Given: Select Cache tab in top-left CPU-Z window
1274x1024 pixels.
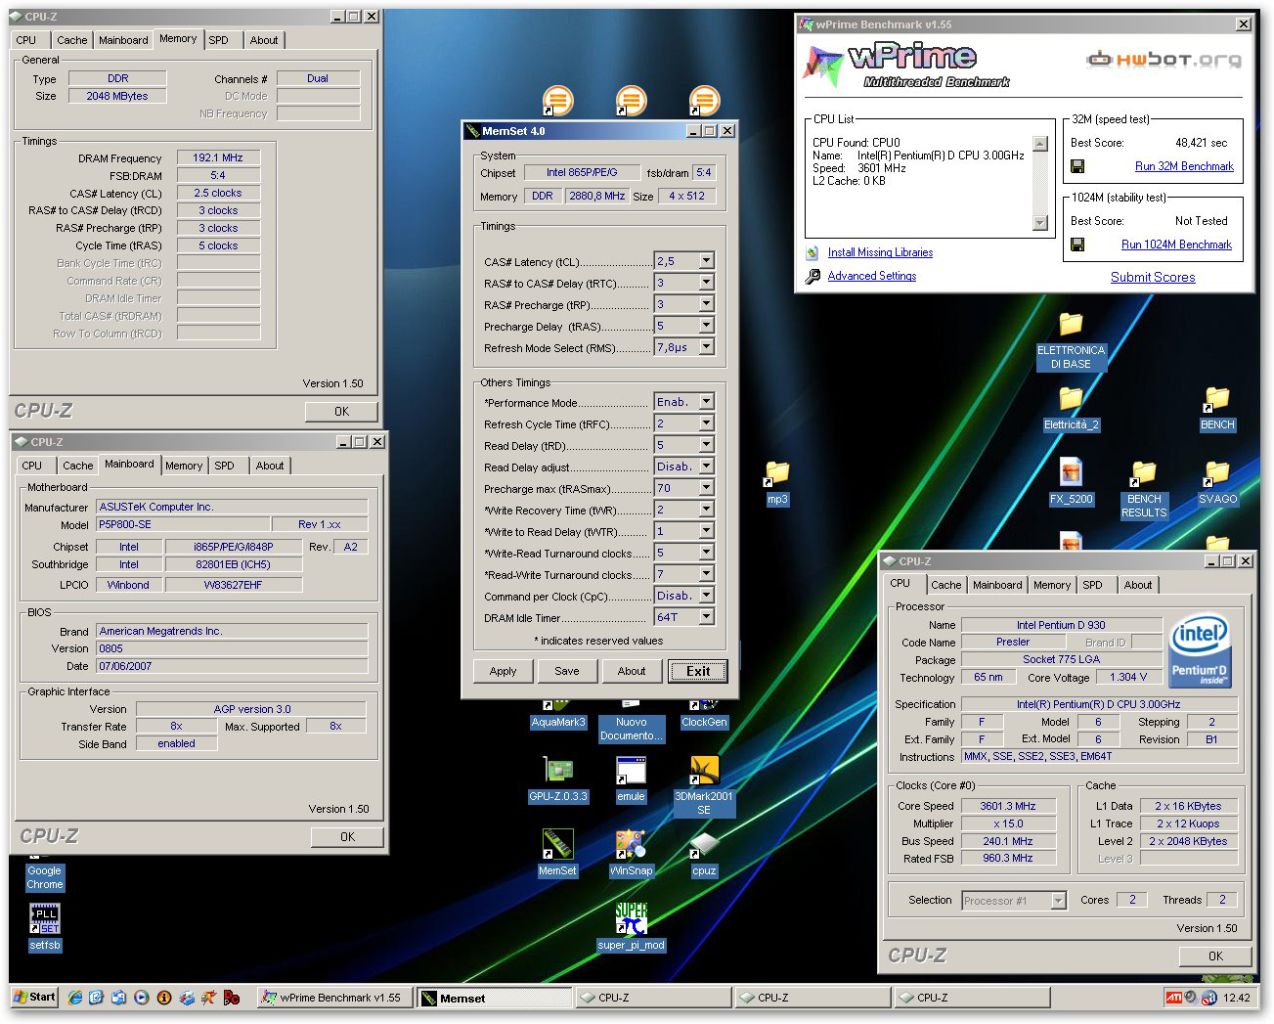Looking at the screenshot, I should click(x=72, y=40).
